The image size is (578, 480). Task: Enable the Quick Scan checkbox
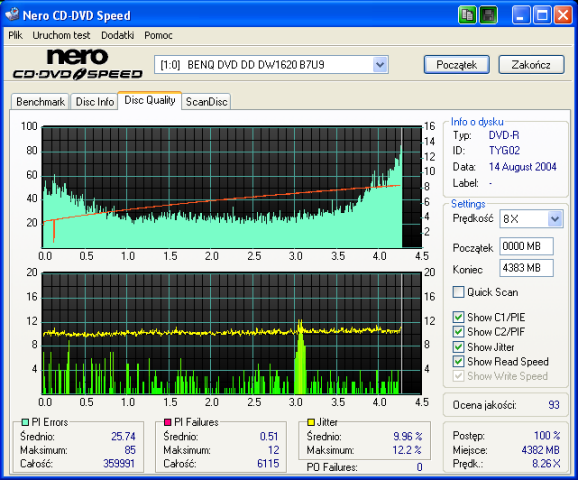click(458, 292)
